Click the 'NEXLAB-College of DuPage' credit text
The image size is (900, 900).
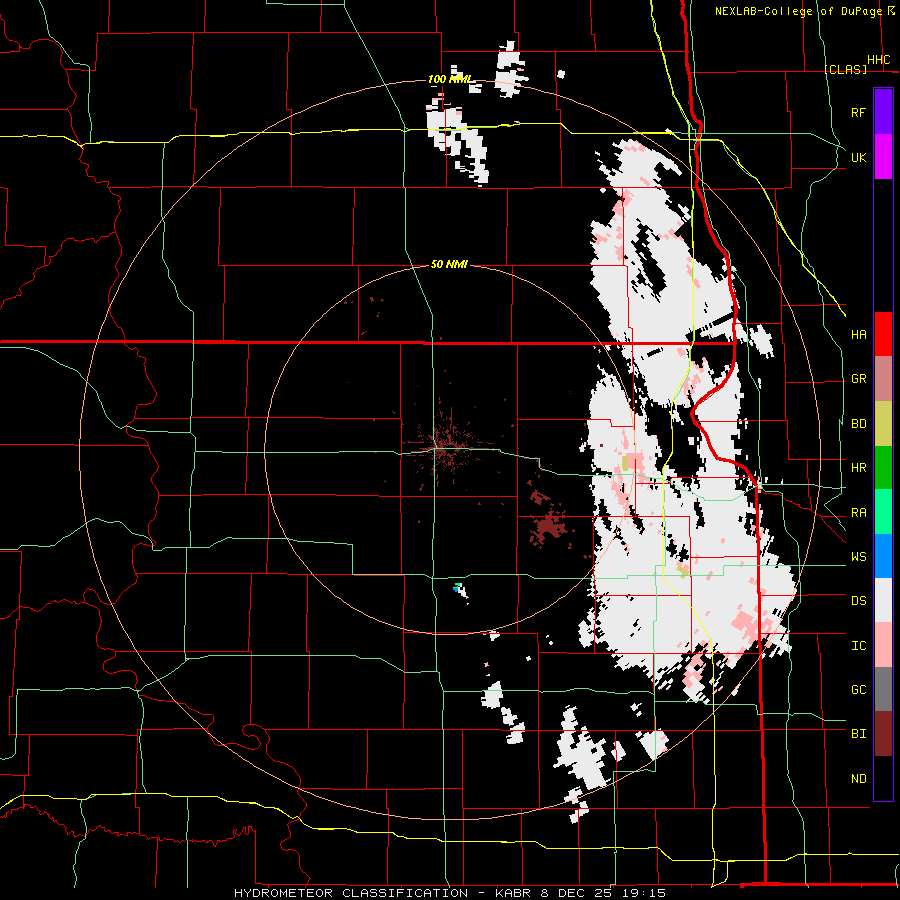pos(798,11)
